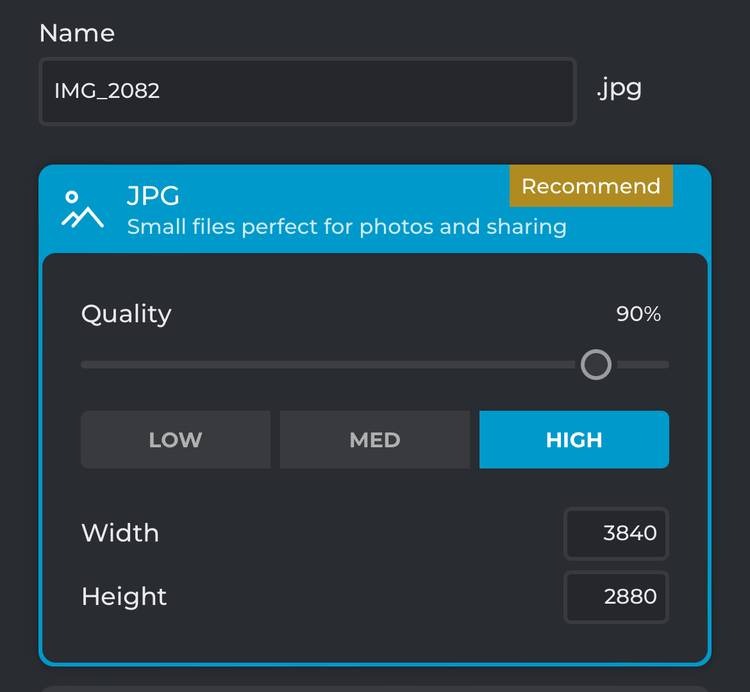Image resolution: width=750 pixels, height=692 pixels.
Task: Select LOW quality preset
Action: (176, 439)
